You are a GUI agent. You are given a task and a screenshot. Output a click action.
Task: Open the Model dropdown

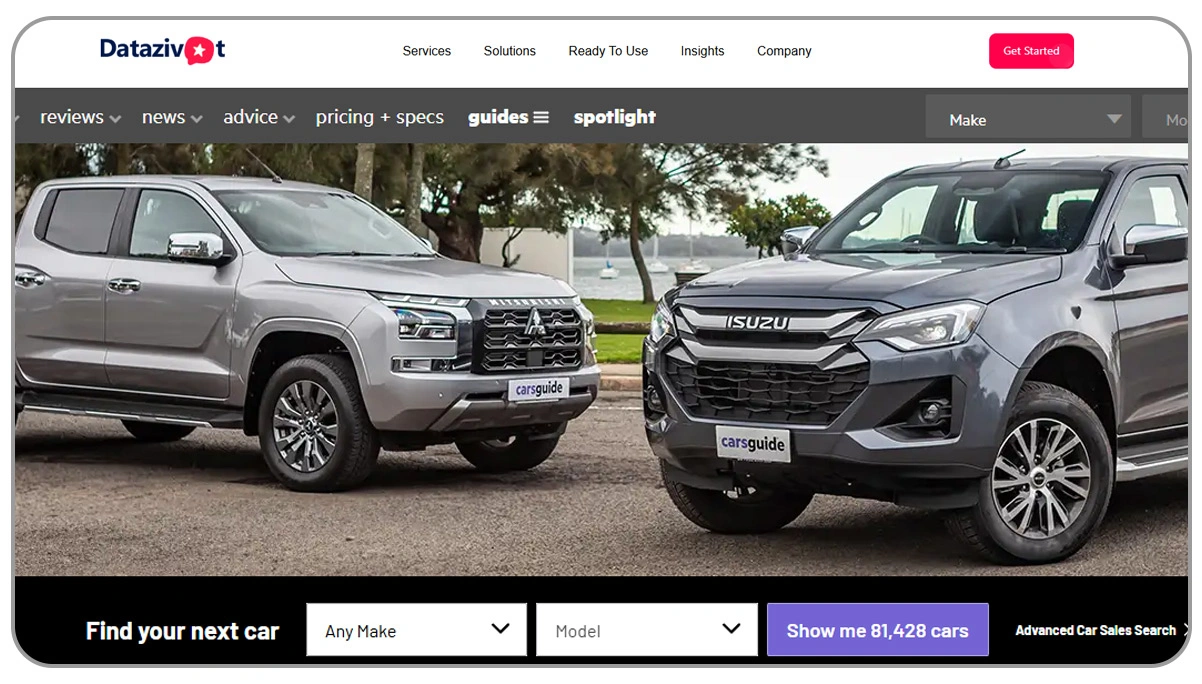point(646,630)
